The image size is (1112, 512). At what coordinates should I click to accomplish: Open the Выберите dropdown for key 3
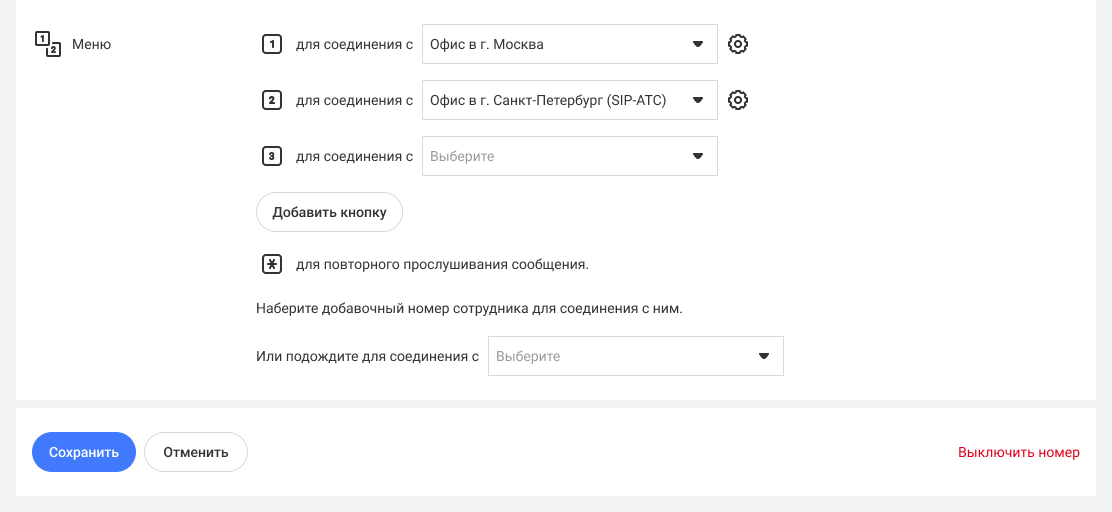pyautogui.click(x=569, y=156)
